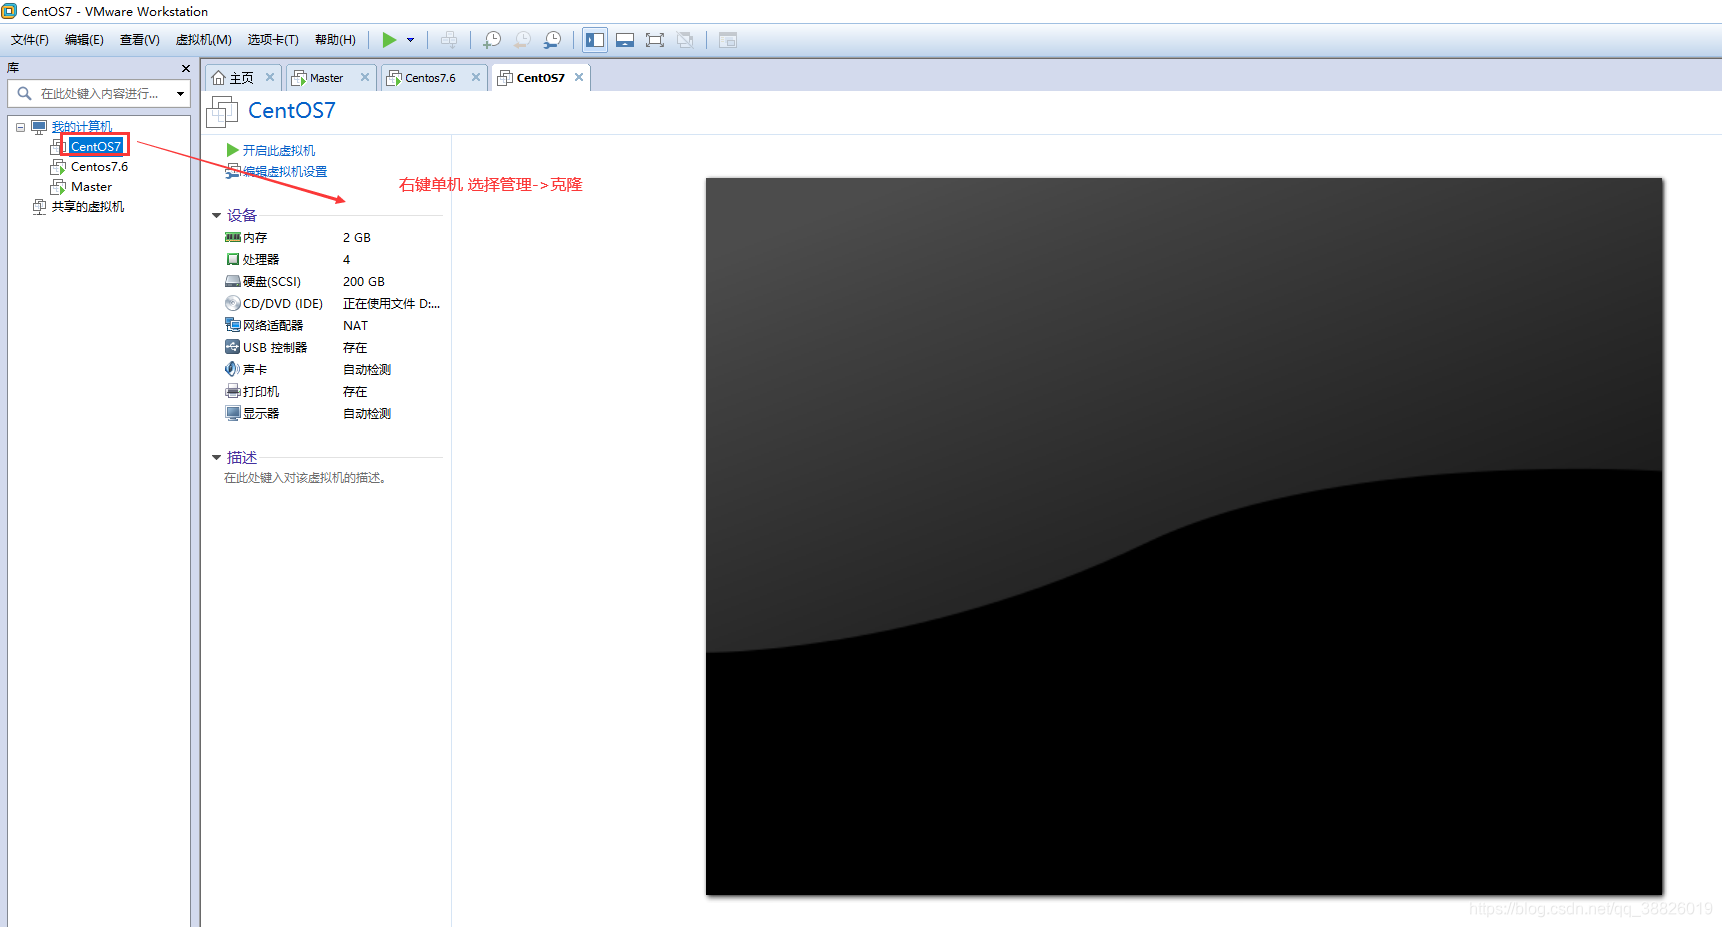This screenshot has height=927, width=1722.
Task: Collapse the 我的计算机 tree node
Action: click(20, 127)
